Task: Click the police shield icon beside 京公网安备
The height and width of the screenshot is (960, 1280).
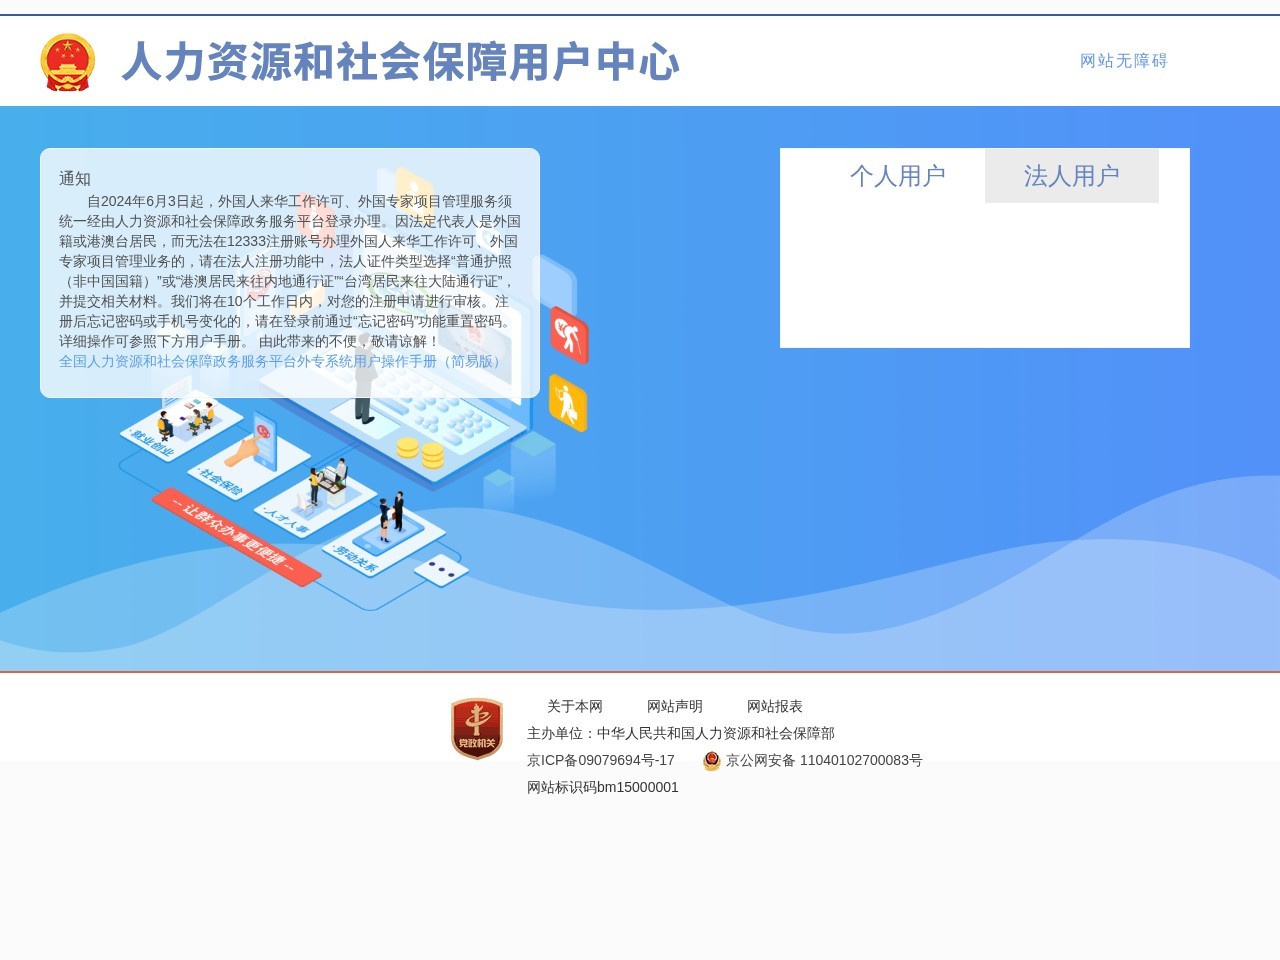Action: (712, 761)
